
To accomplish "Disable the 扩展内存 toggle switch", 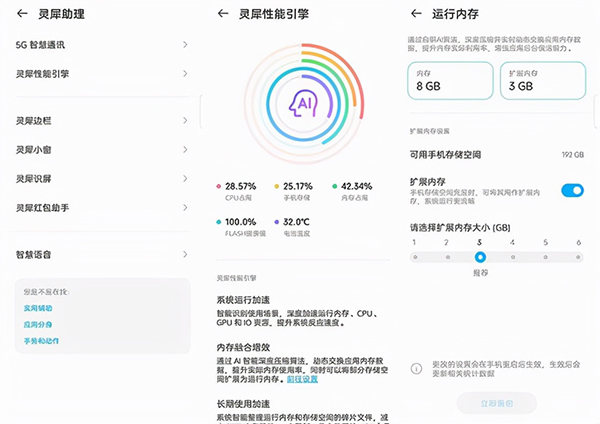I will click(x=572, y=190).
